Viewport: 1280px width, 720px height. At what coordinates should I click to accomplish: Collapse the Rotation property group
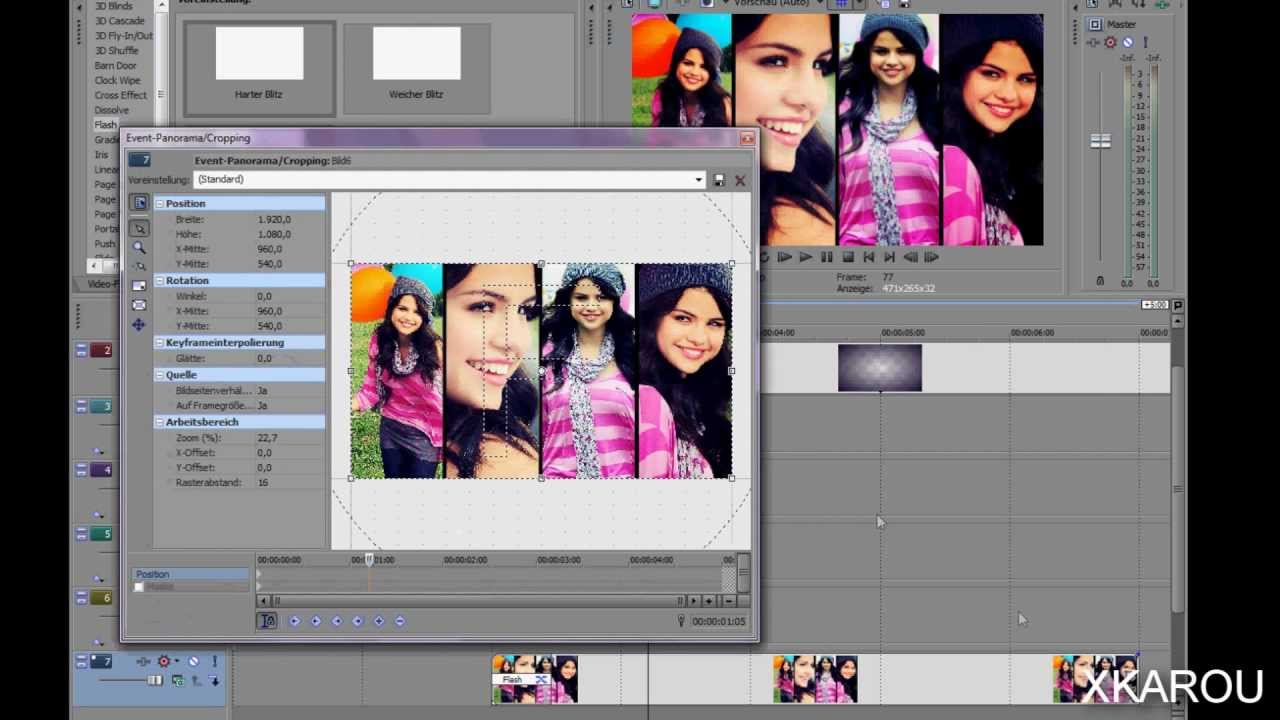coord(160,281)
